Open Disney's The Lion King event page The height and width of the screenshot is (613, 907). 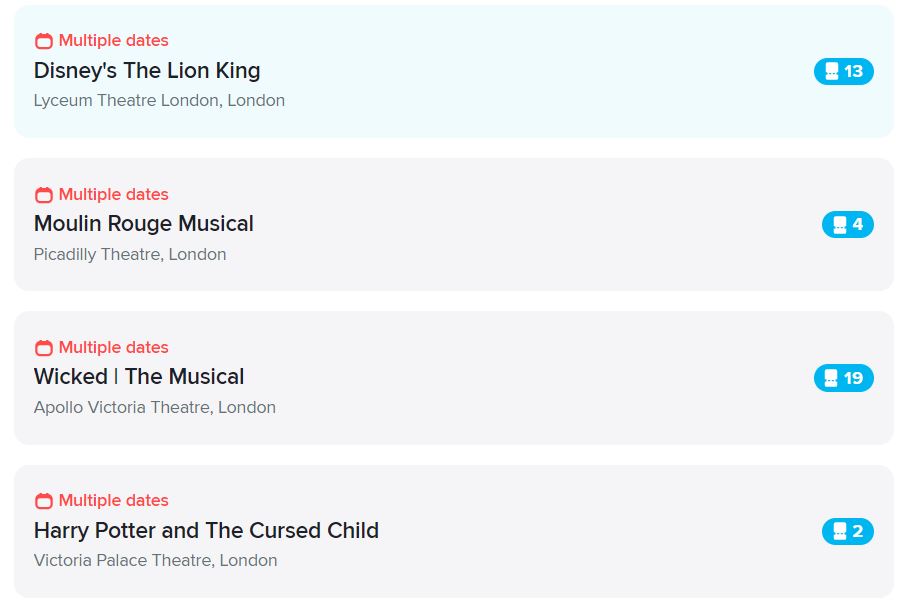click(147, 70)
